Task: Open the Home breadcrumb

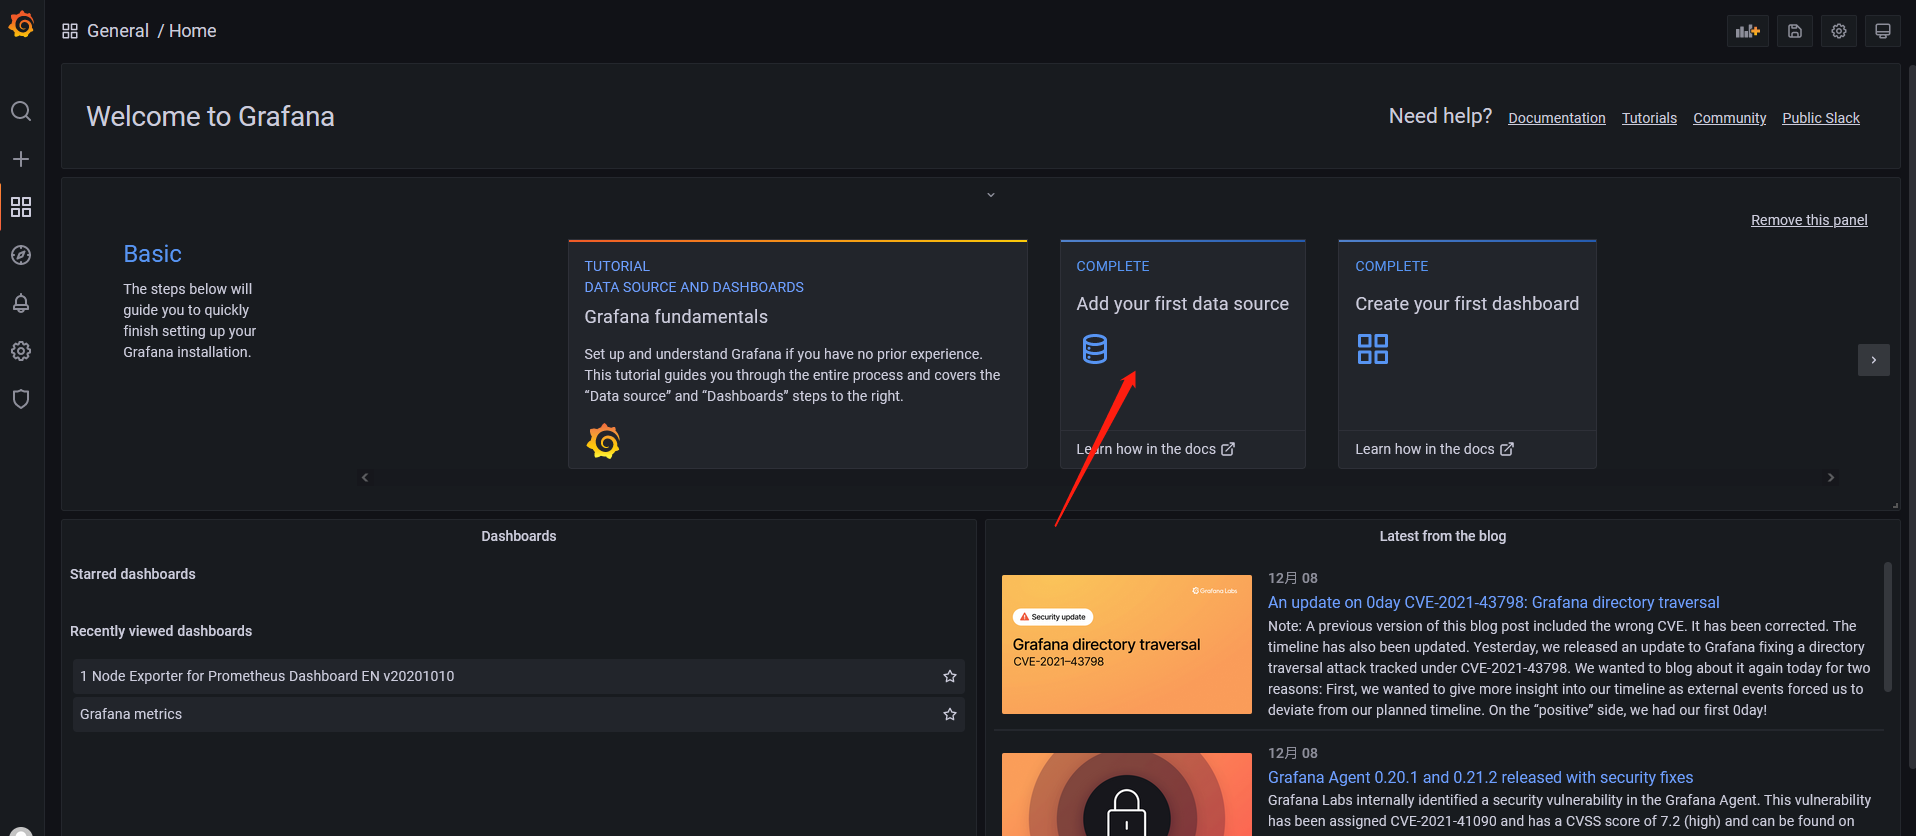Action: pos(193,31)
